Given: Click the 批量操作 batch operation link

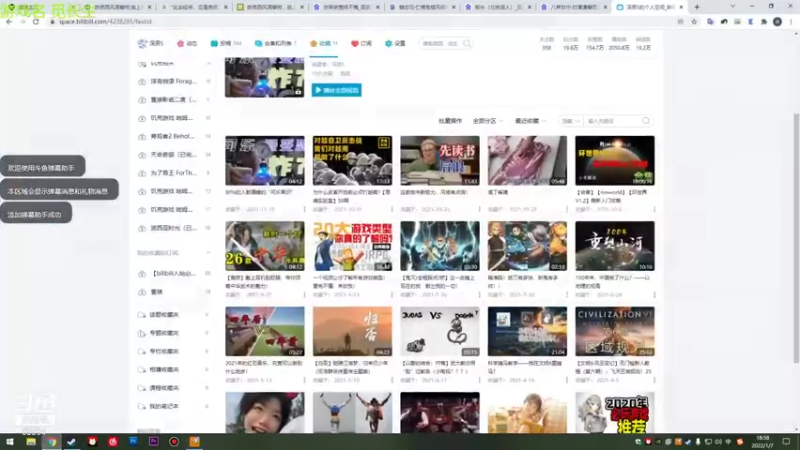Looking at the screenshot, I should [450, 121].
